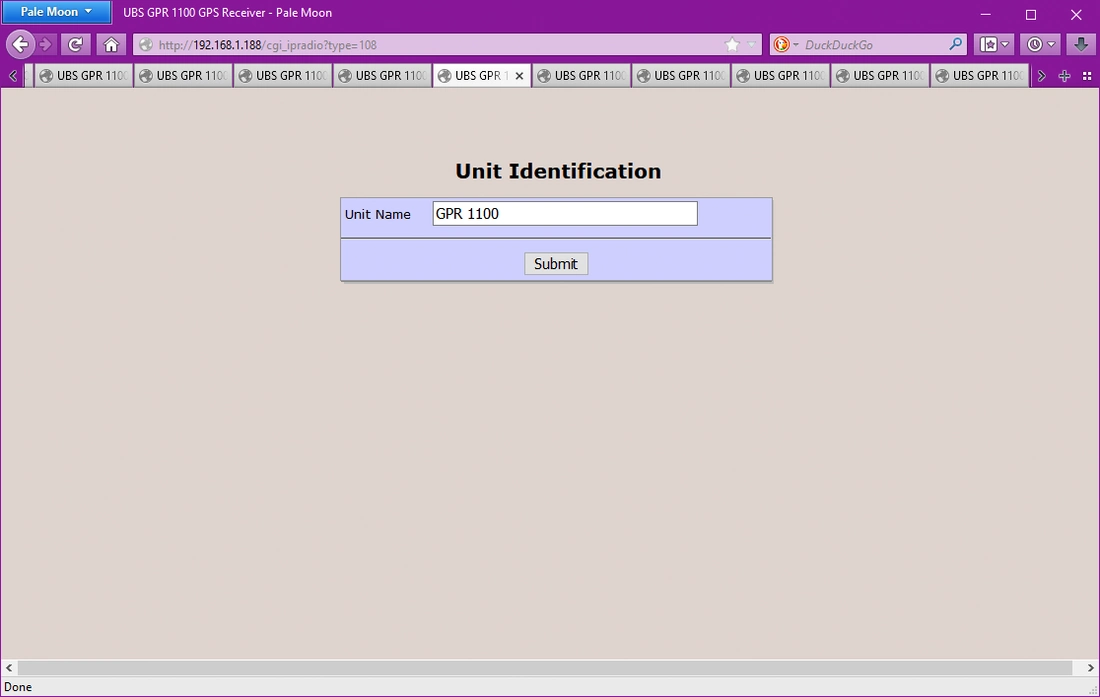This screenshot has width=1100, height=697.
Task: Click the horizontal scrollbar right arrow
Action: [1090, 668]
